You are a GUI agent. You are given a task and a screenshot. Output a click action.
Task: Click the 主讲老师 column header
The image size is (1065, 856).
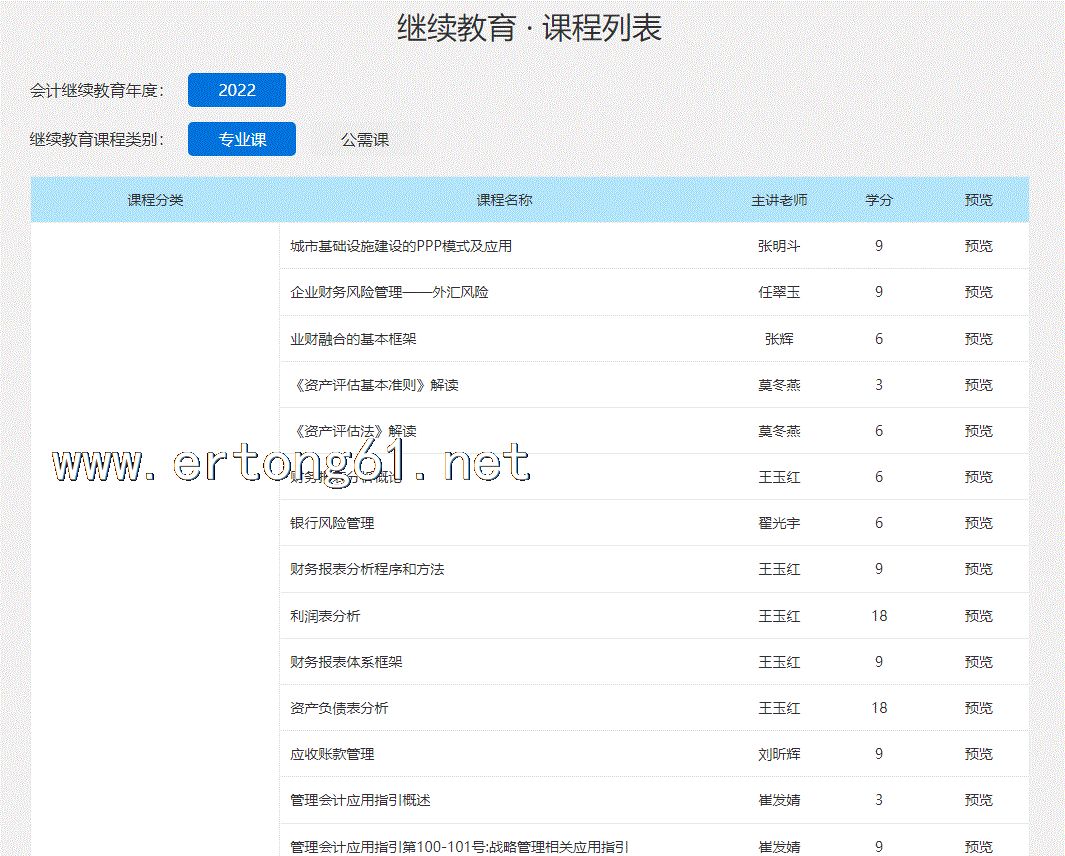[x=779, y=200]
